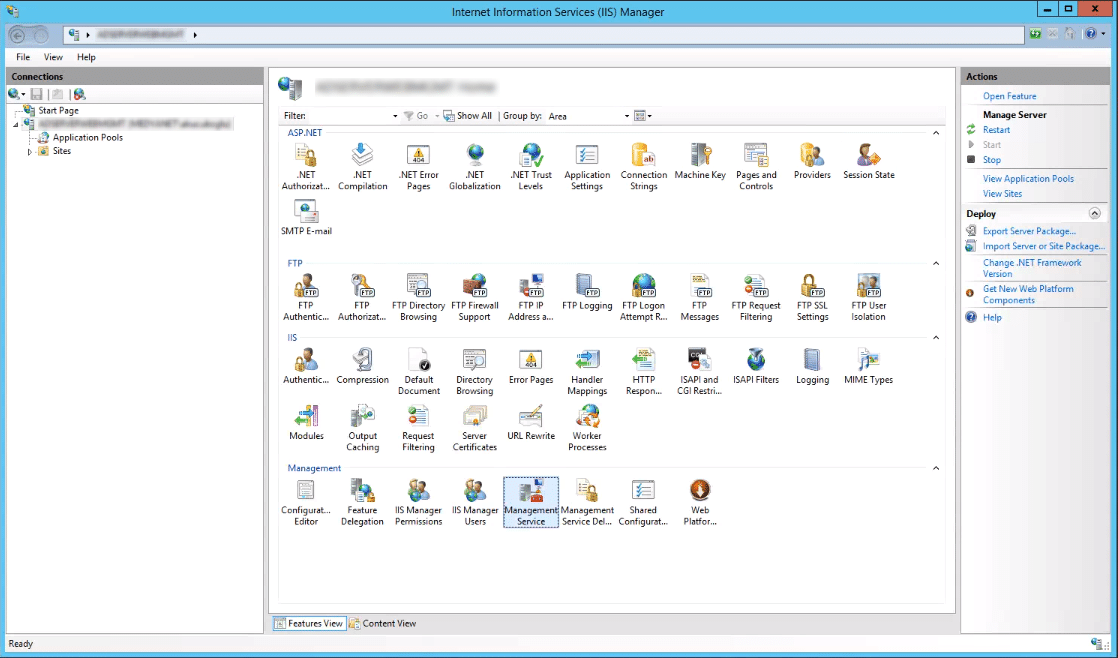
Task: Open Worker Processes feature
Action: coord(587,428)
